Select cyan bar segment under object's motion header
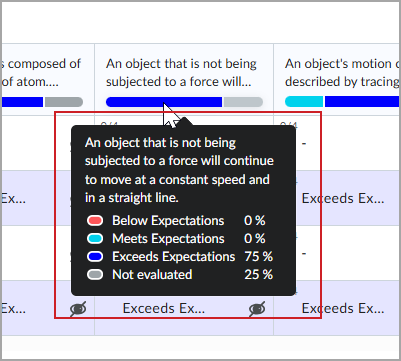This screenshot has height=361, width=401. (304, 102)
